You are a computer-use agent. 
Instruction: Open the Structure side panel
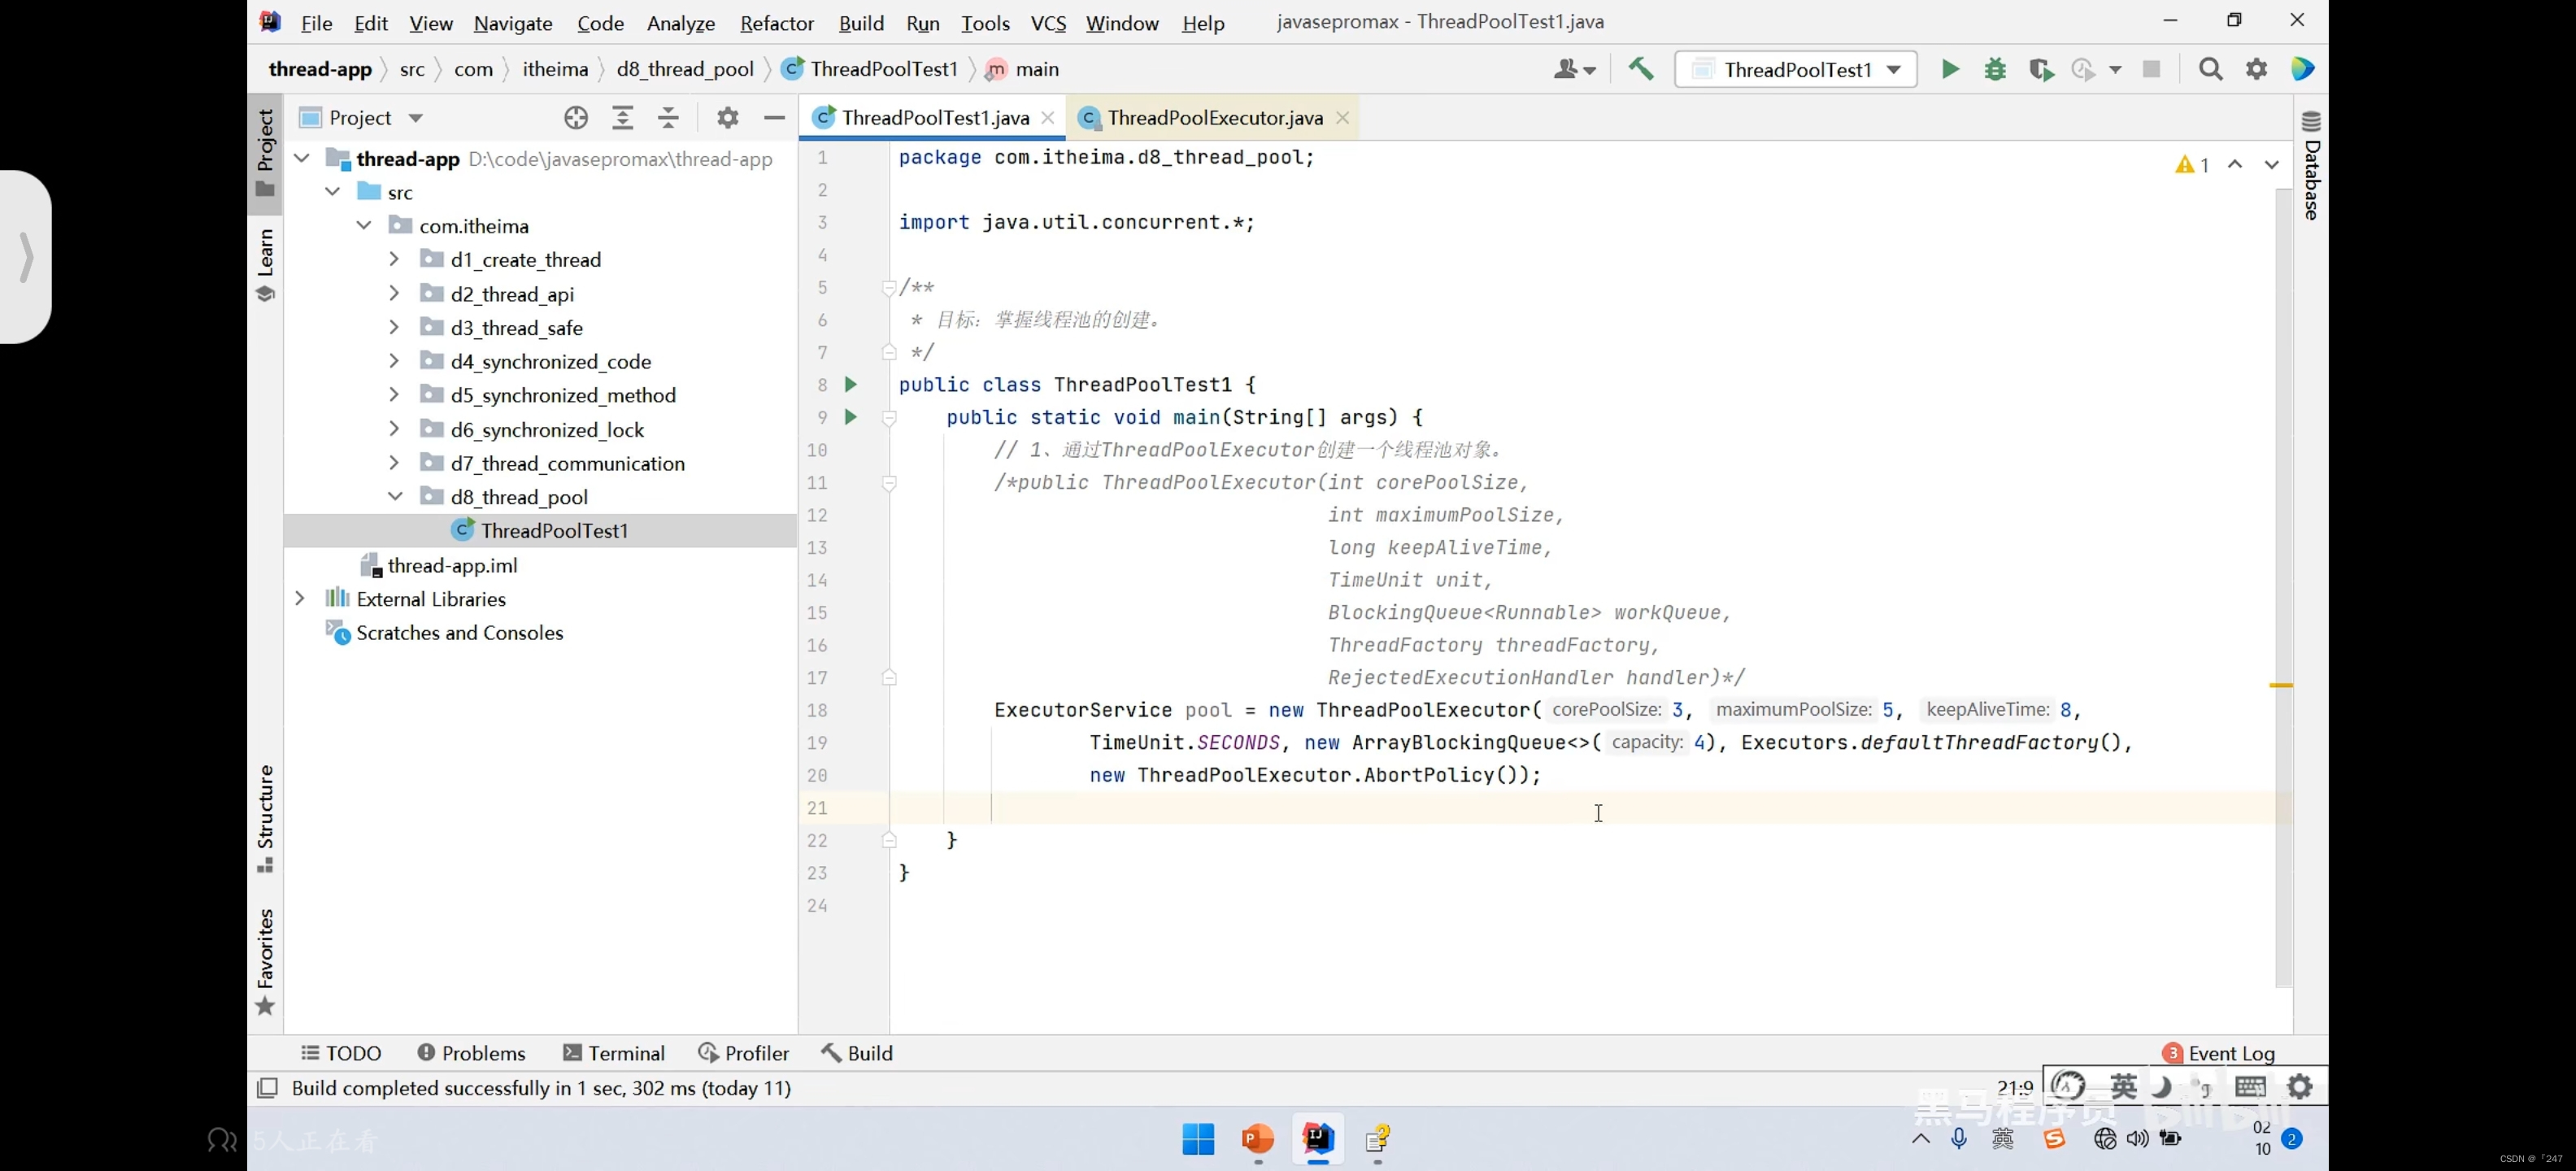click(265, 819)
